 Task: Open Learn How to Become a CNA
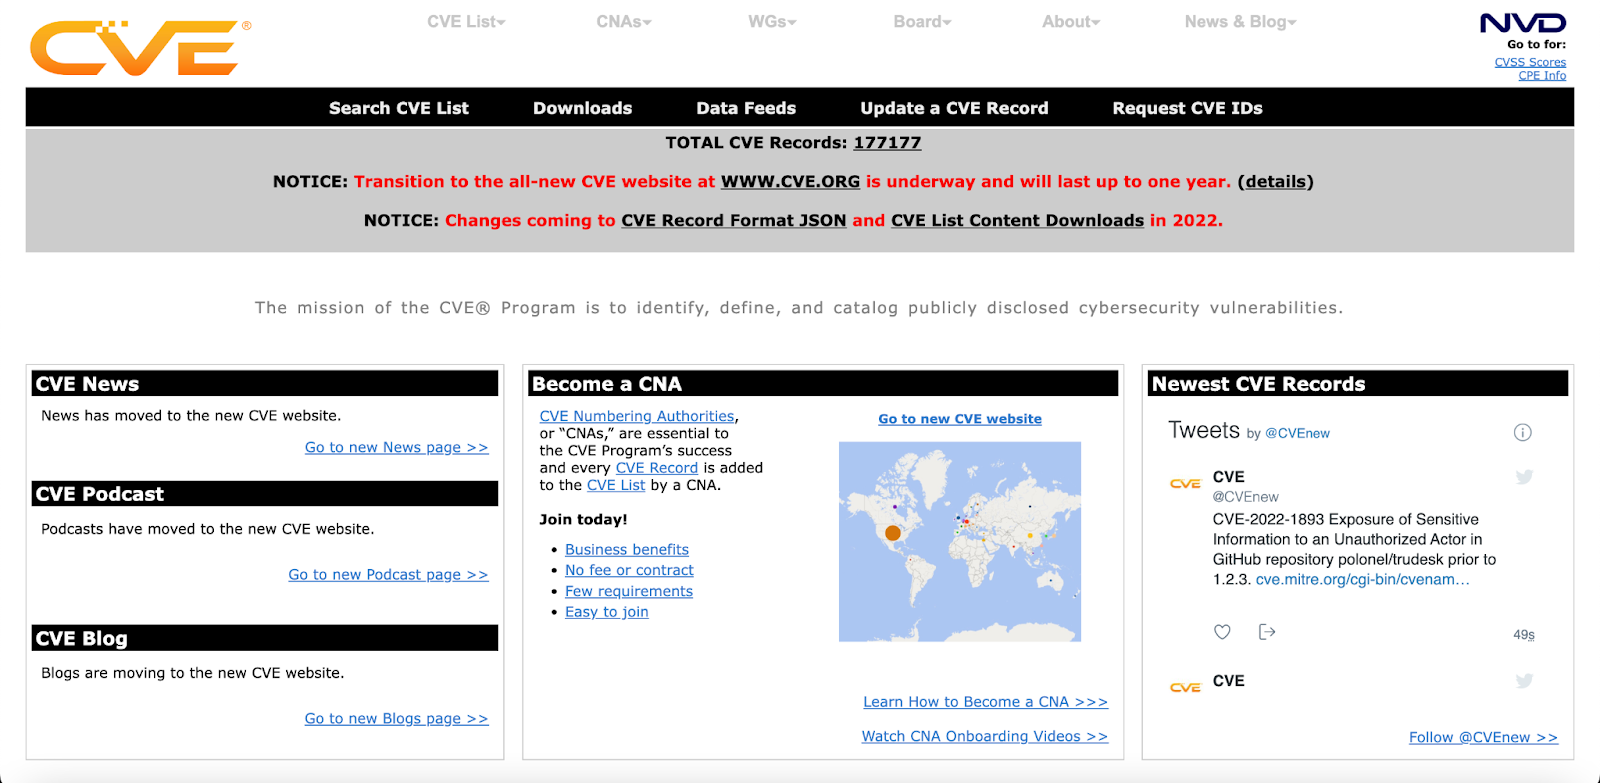point(986,702)
